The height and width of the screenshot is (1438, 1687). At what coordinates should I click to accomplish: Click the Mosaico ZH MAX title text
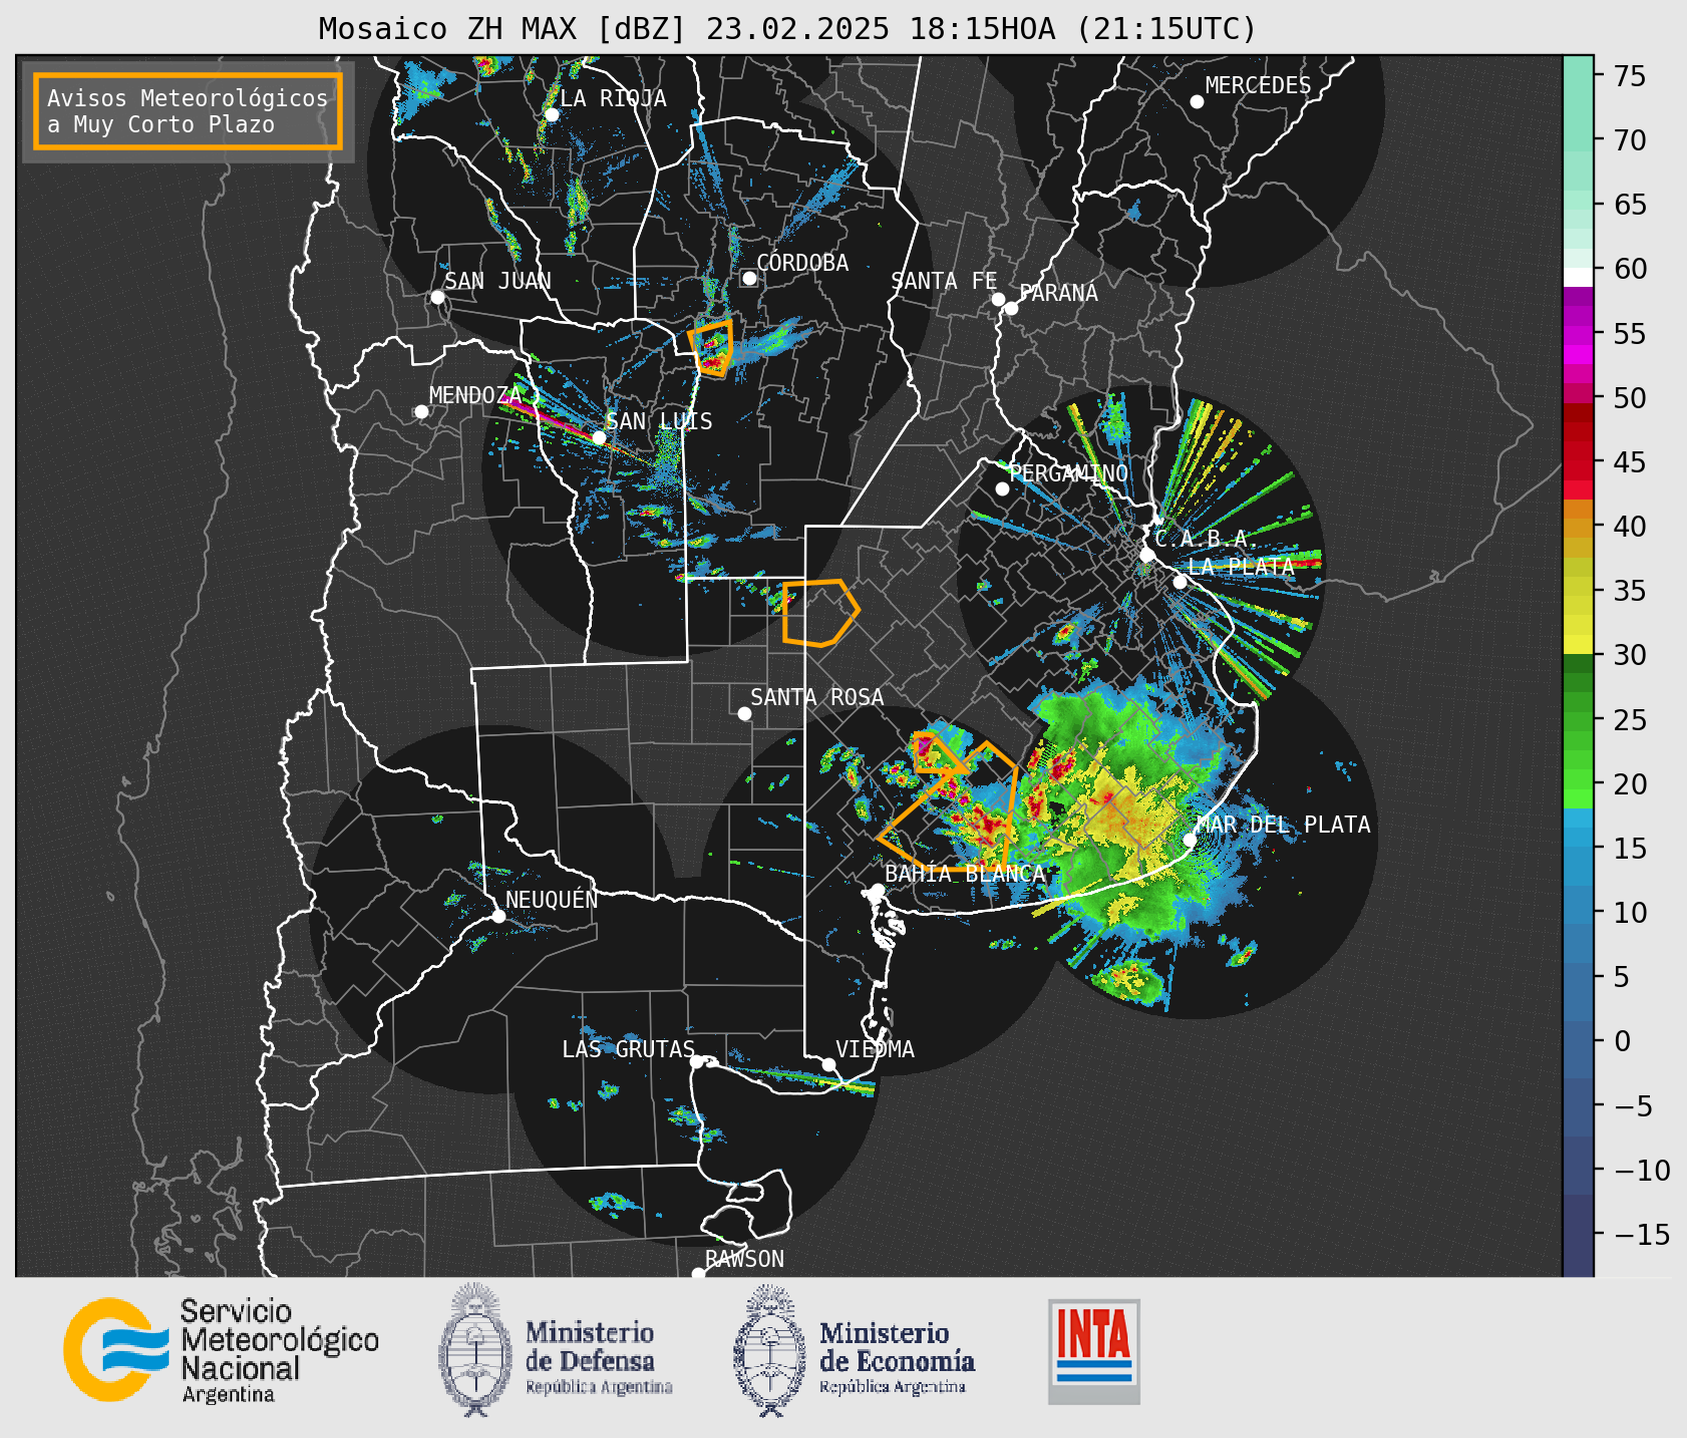(x=787, y=29)
